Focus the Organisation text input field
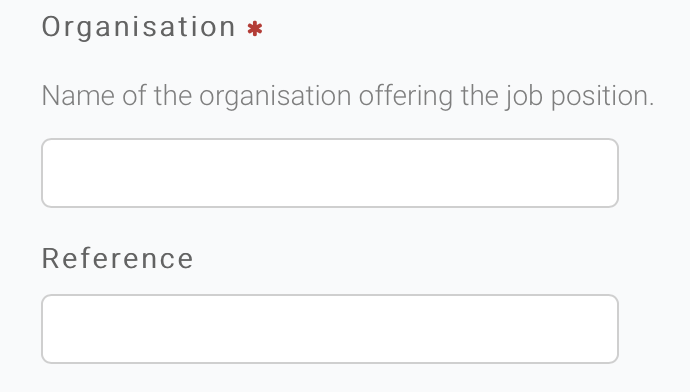This screenshot has width=690, height=392. (x=330, y=173)
